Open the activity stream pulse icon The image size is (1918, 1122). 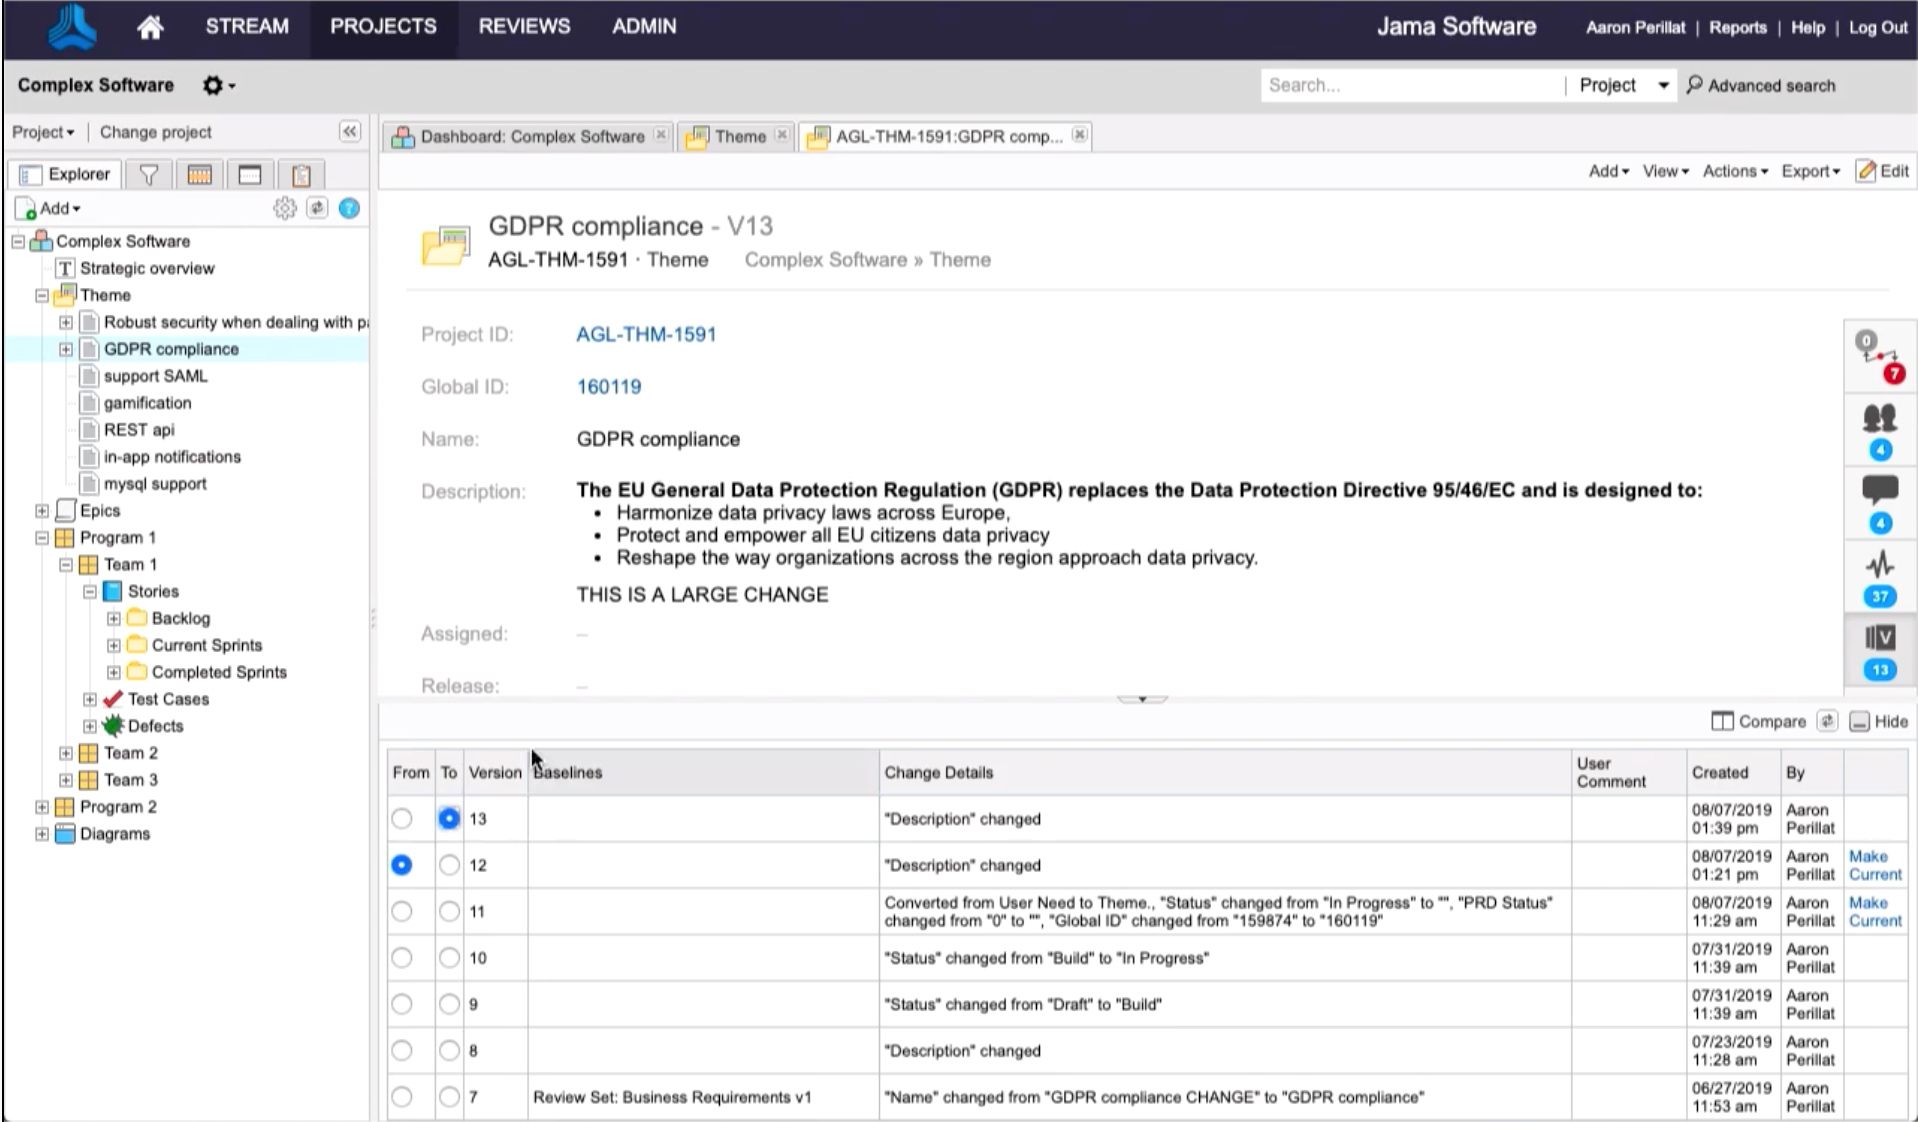[1879, 565]
